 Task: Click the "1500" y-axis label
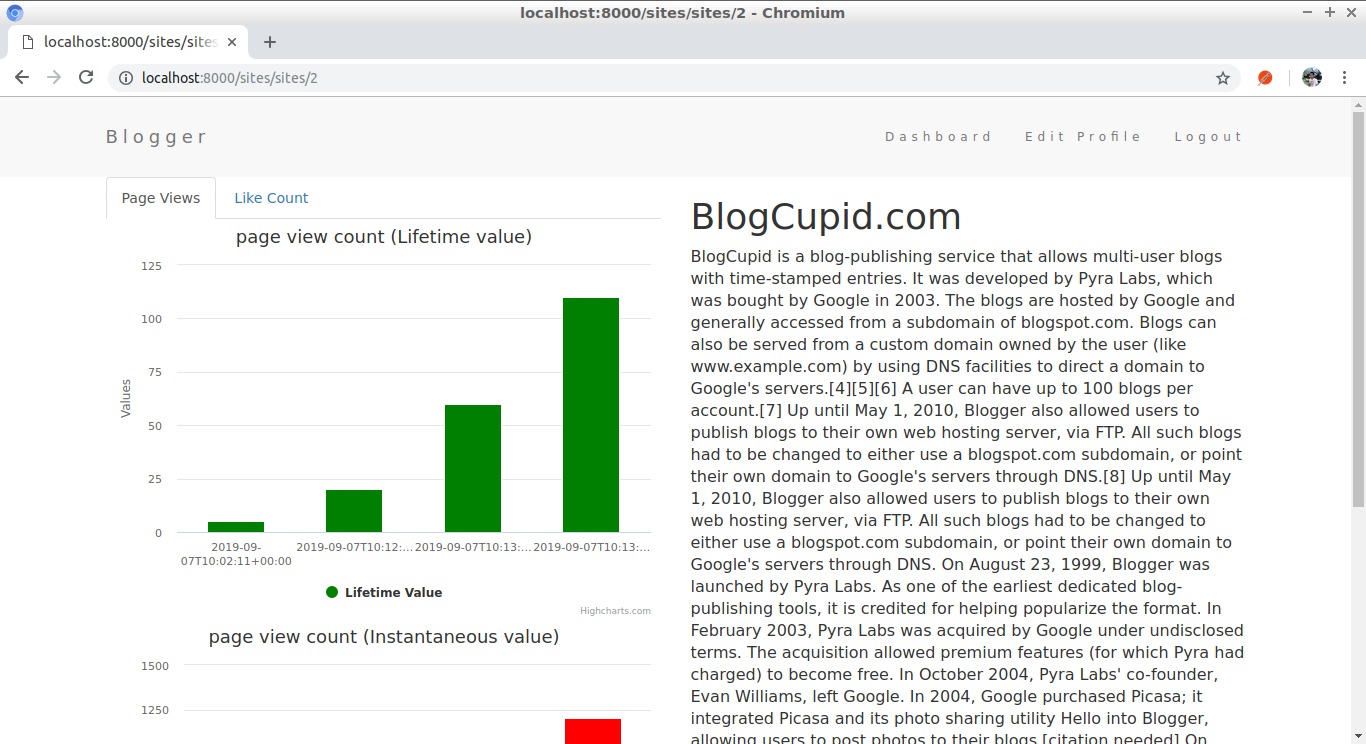coord(155,666)
